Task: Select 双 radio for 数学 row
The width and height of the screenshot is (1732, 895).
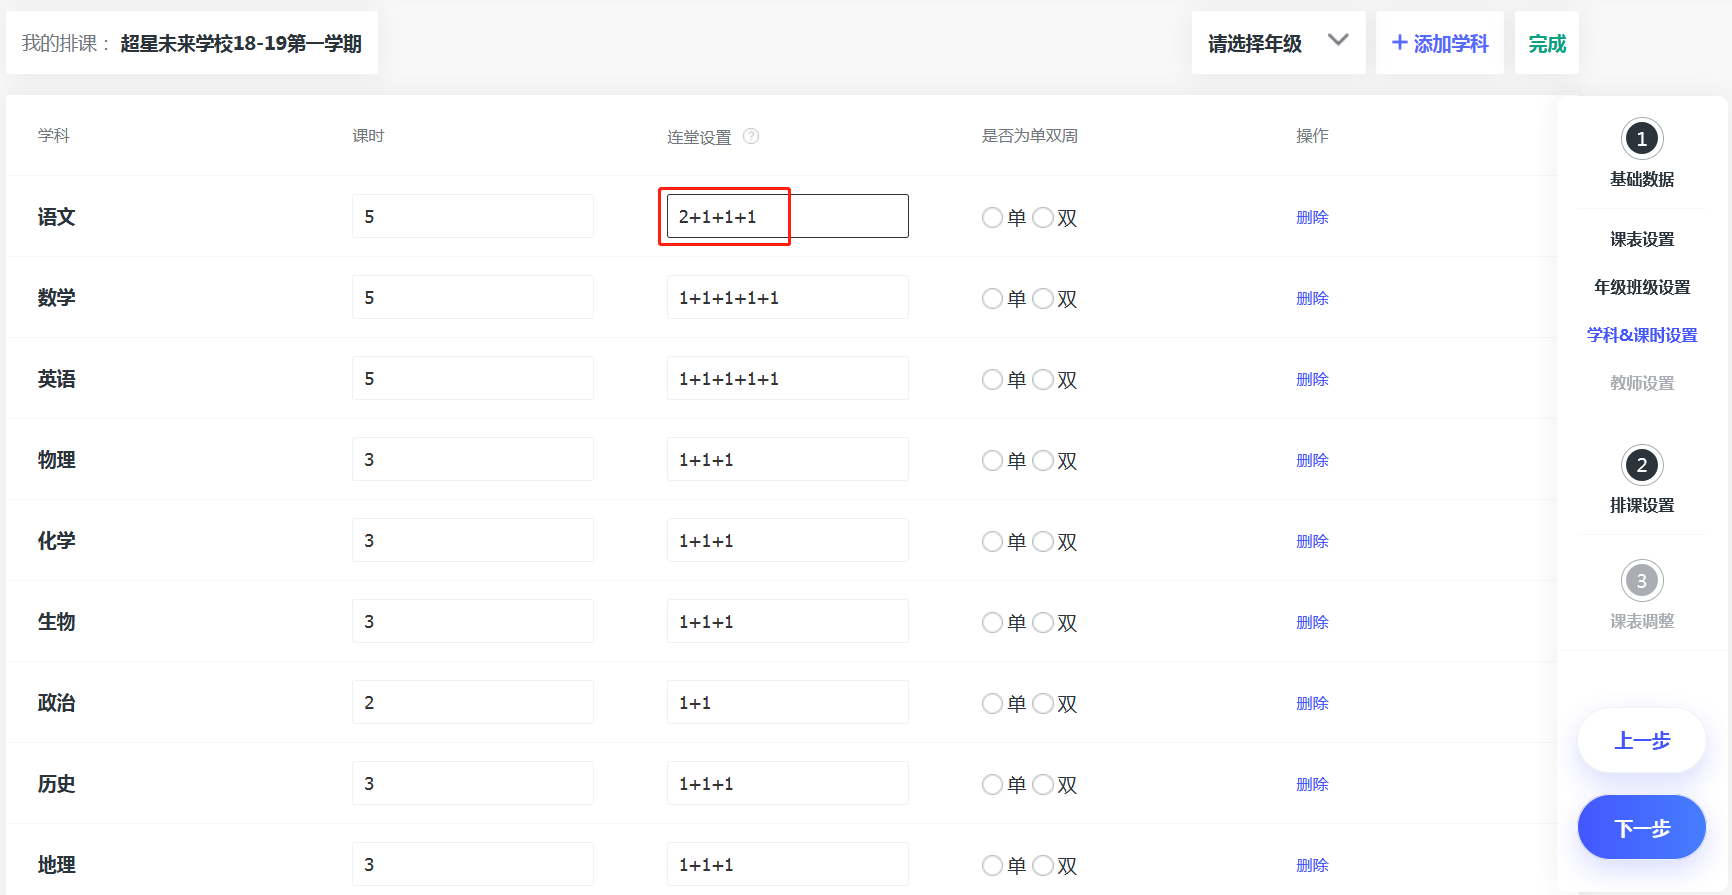Action: (1043, 299)
